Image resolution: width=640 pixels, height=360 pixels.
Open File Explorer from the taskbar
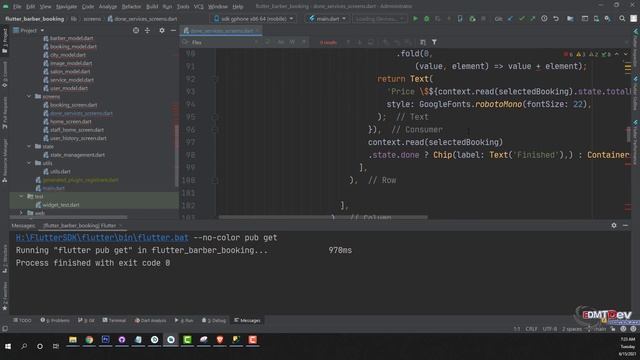(73, 340)
